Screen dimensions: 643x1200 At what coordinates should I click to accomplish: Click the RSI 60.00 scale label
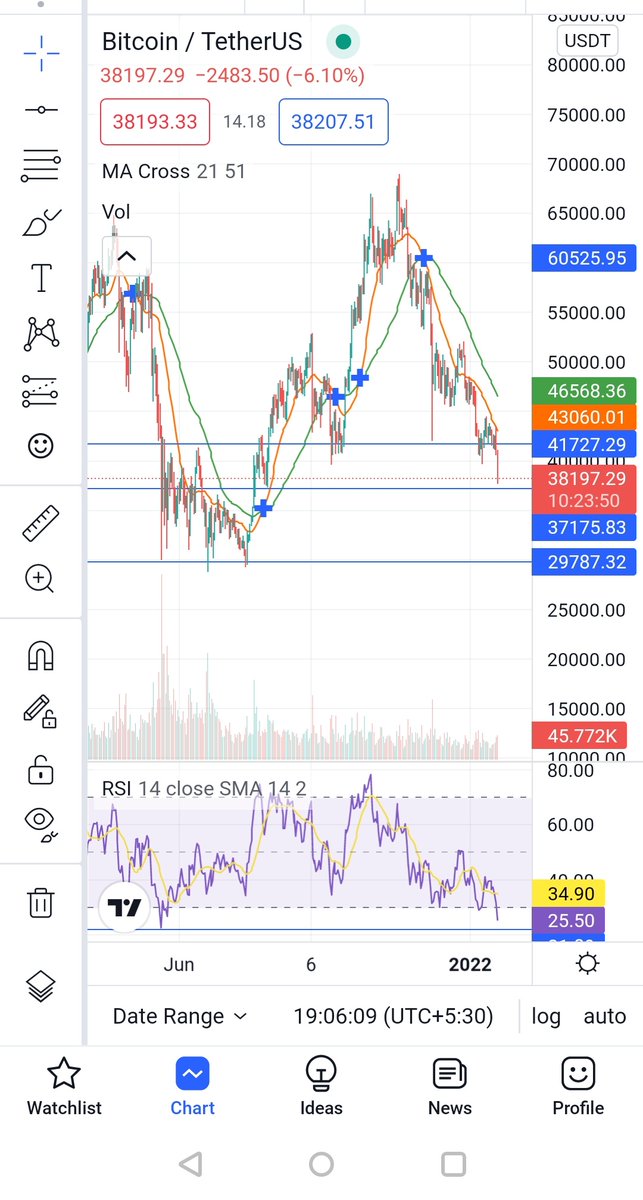(570, 825)
